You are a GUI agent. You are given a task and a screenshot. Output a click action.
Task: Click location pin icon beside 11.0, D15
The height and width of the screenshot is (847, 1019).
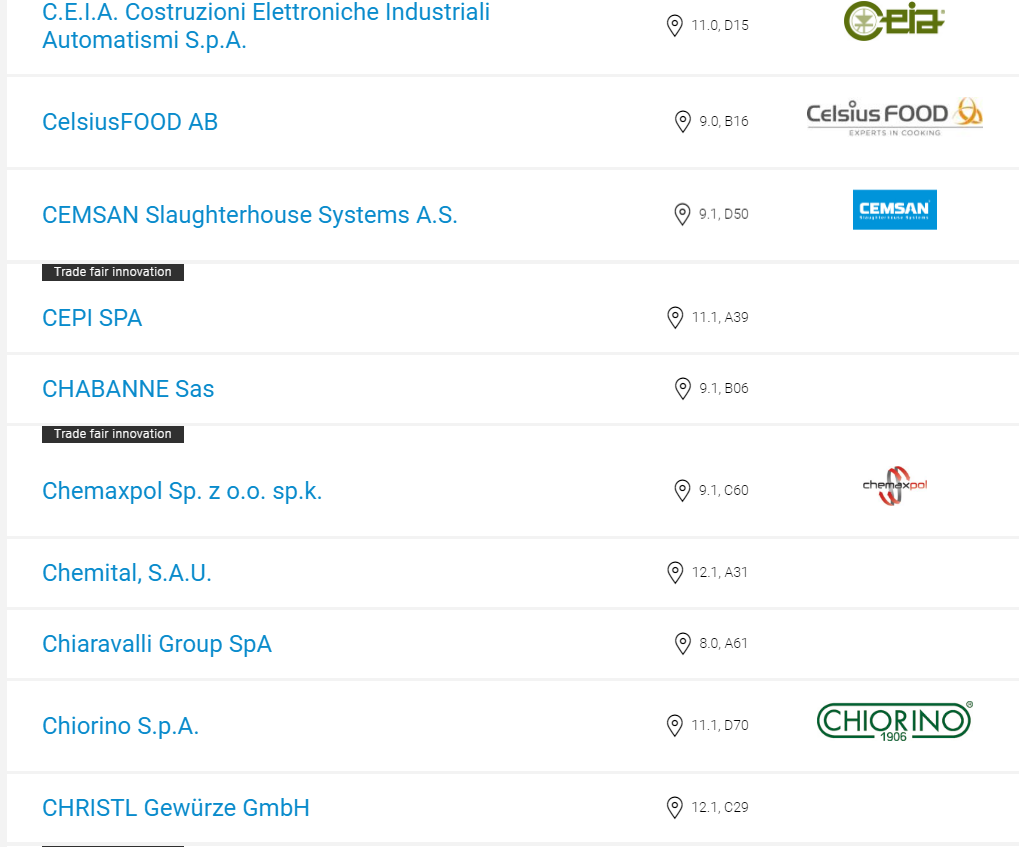(x=675, y=25)
